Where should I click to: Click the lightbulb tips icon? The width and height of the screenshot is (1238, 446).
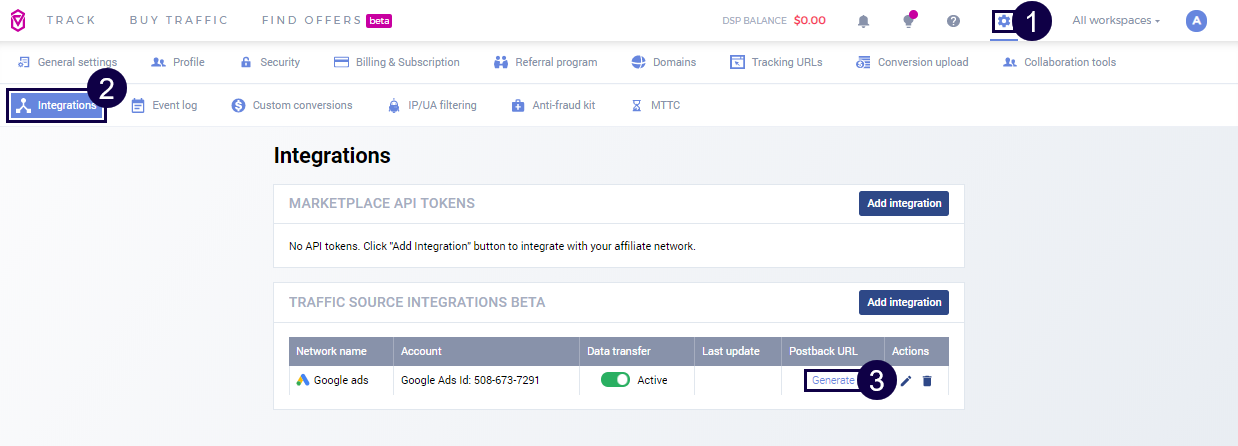tap(908, 21)
